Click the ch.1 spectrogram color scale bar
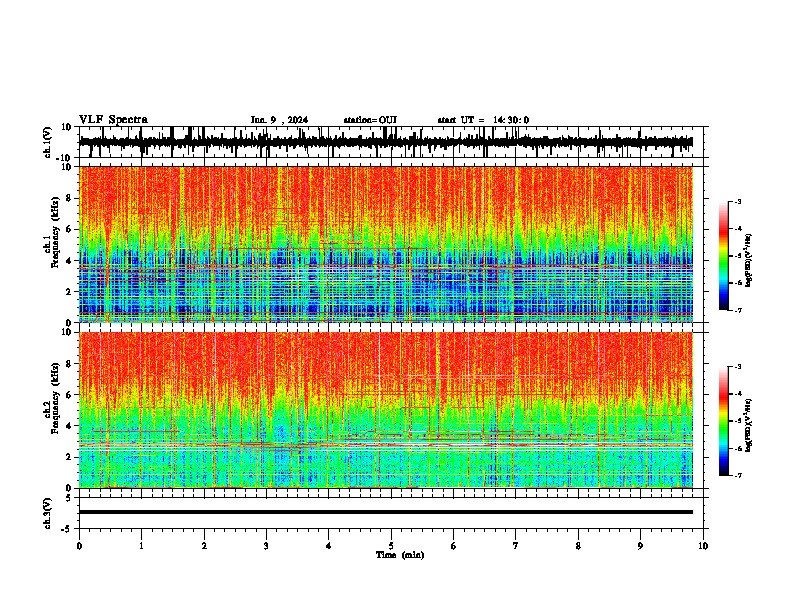This screenshot has height=612, width=792. click(x=724, y=256)
